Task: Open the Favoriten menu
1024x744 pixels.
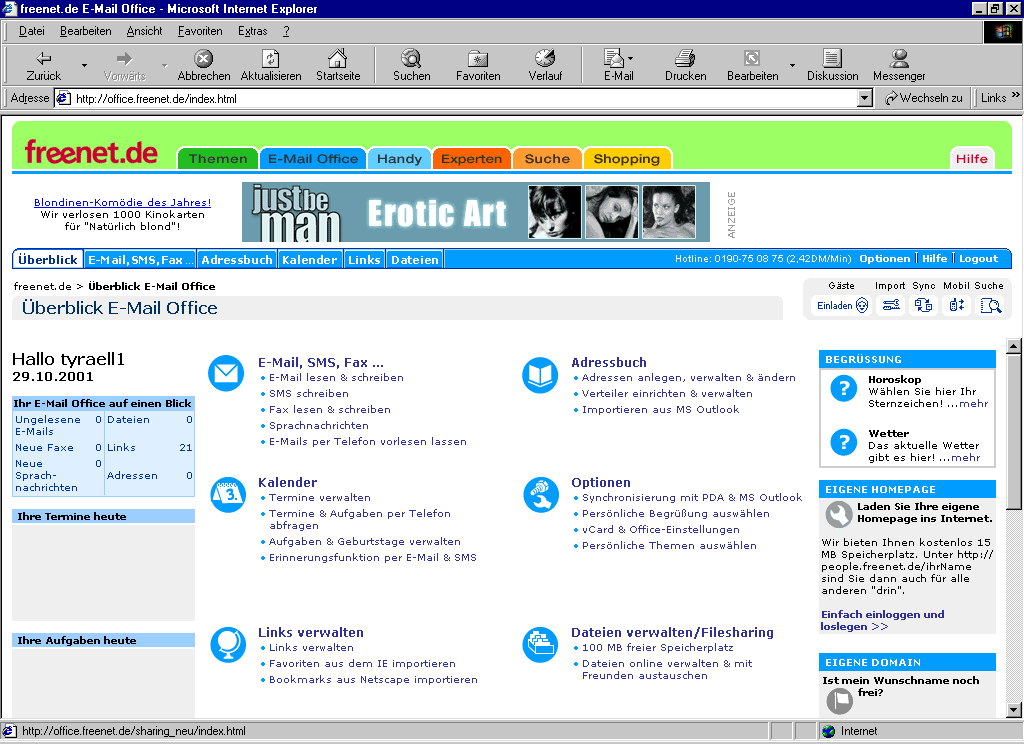Action: pyautogui.click(x=200, y=31)
